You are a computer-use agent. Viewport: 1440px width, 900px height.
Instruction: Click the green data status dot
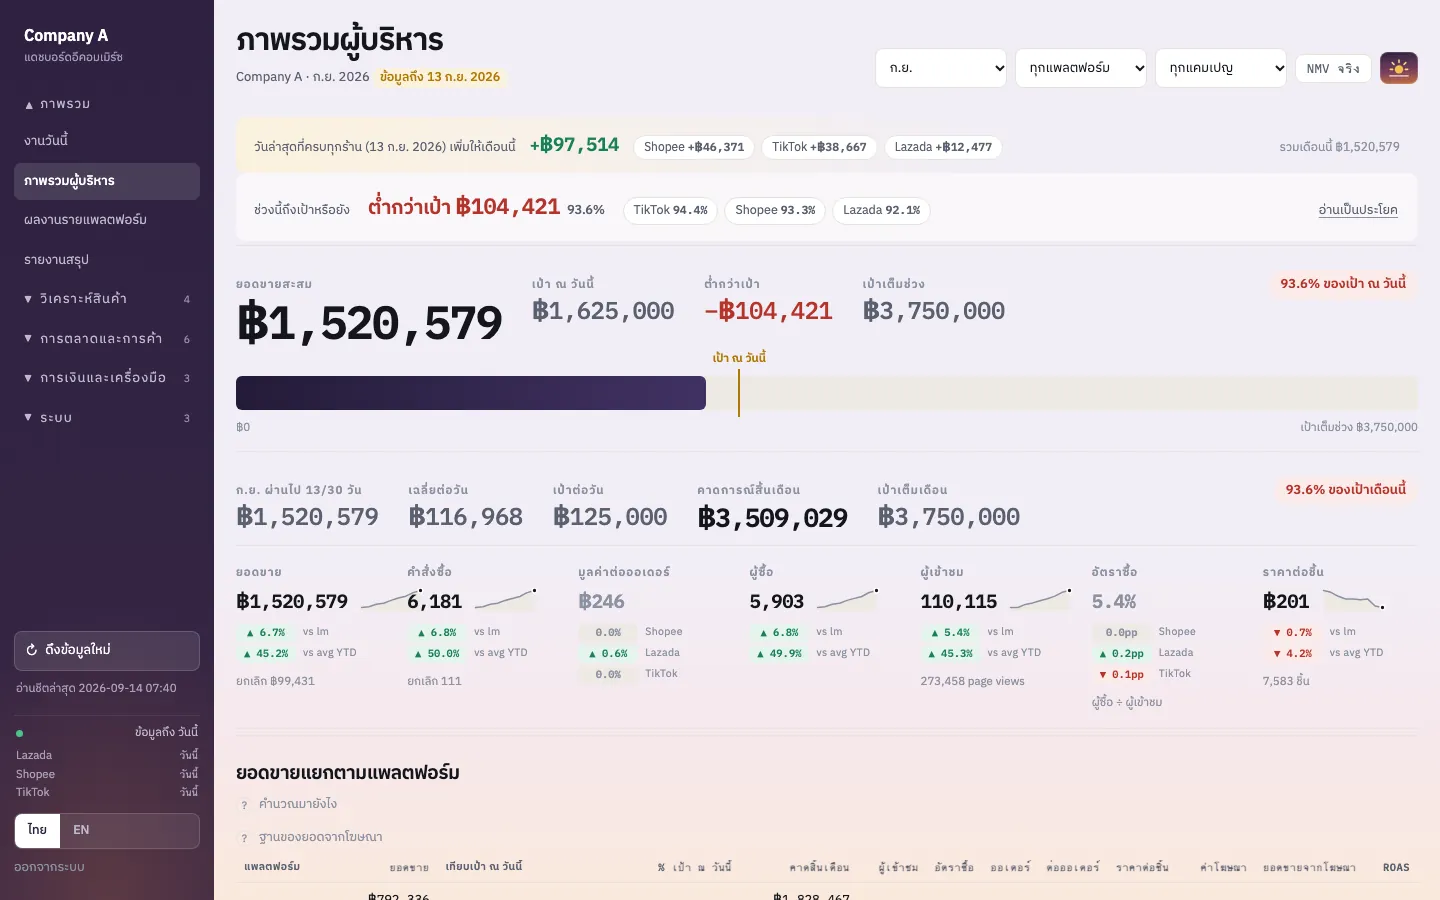pos(20,733)
